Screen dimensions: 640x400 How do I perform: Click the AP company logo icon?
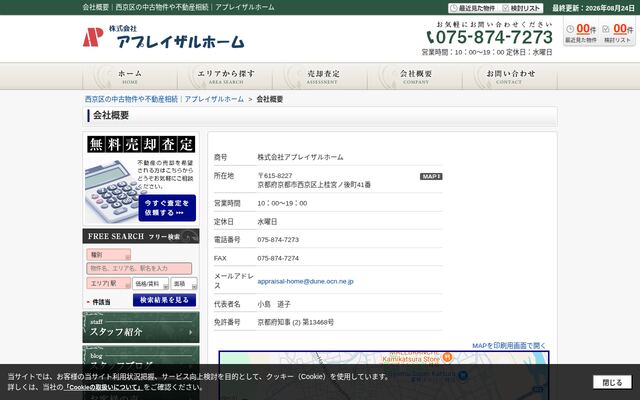click(x=93, y=37)
